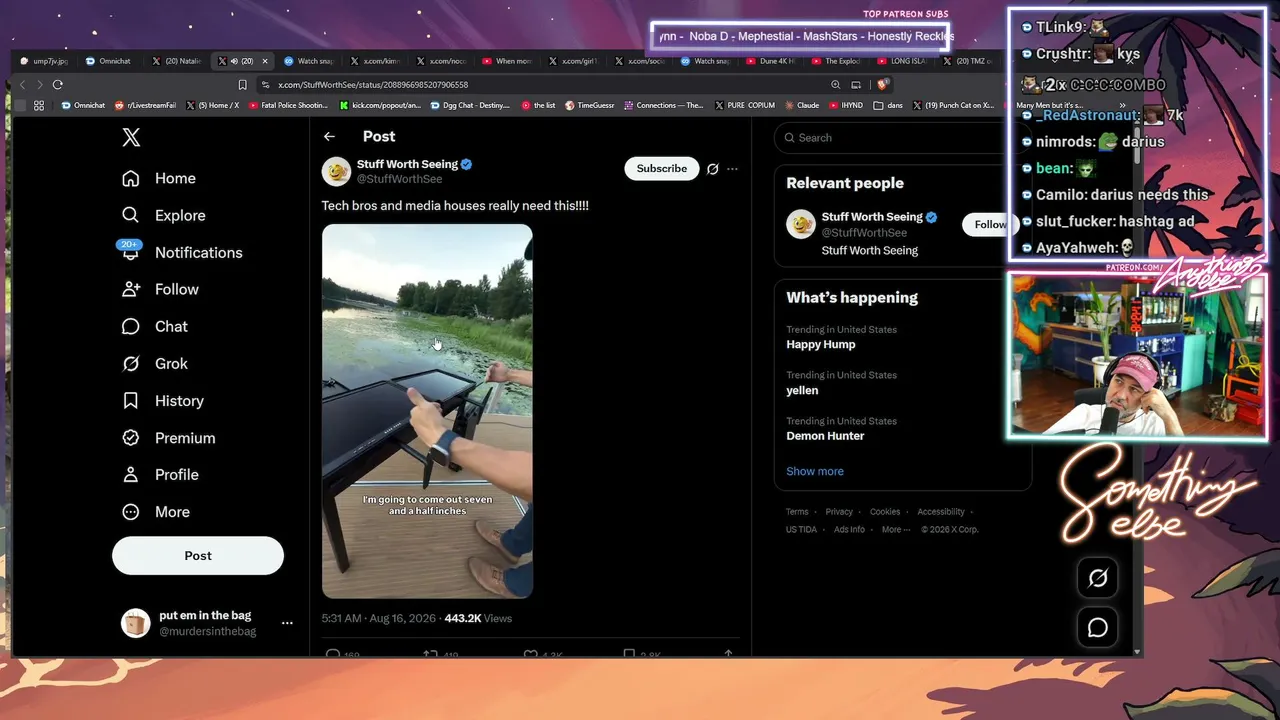Image resolution: width=1280 pixels, height=720 pixels.
Task: Open the Claude bookmark
Action: pyautogui.click(x=802, y=105)
